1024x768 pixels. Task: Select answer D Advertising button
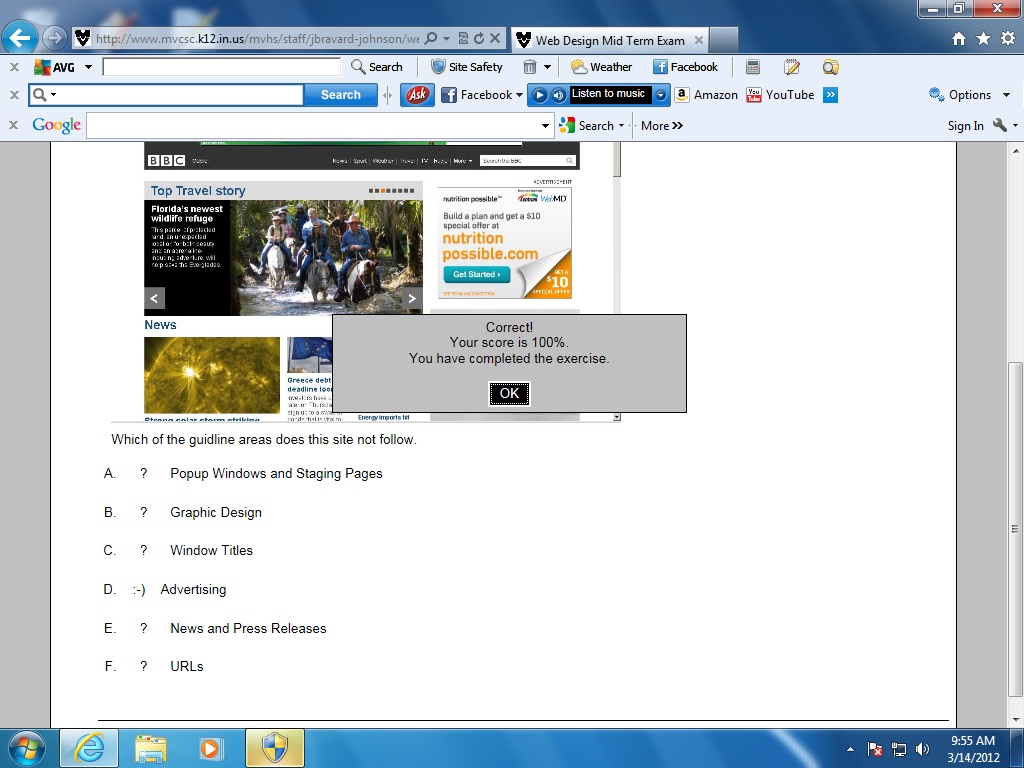tap(139, 590)
